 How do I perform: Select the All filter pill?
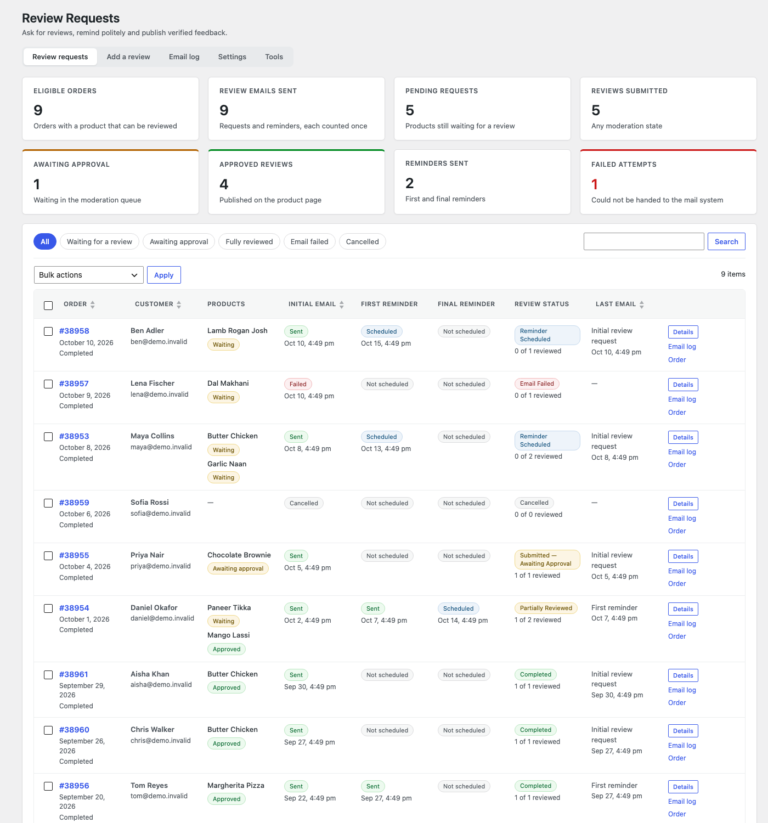(x=45, y=241)
